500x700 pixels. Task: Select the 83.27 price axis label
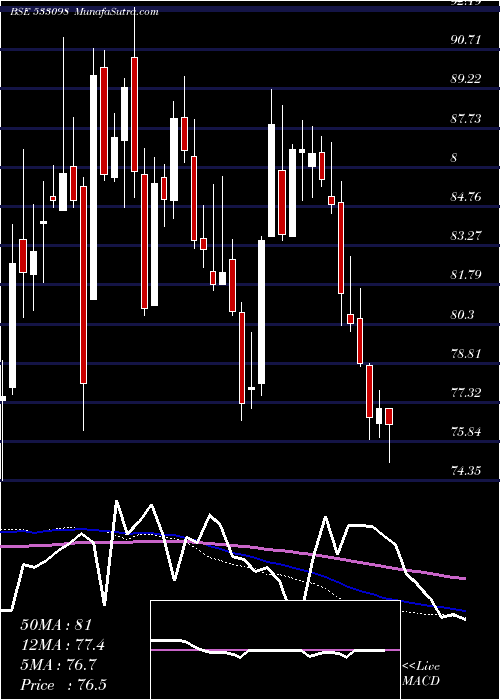466,236
